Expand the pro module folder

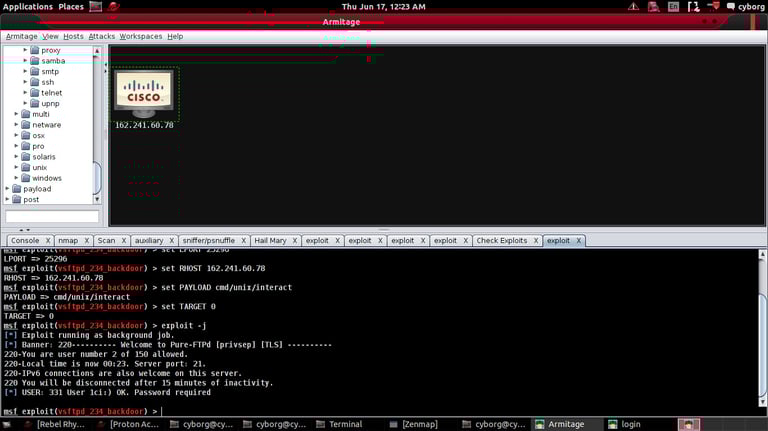16,146
